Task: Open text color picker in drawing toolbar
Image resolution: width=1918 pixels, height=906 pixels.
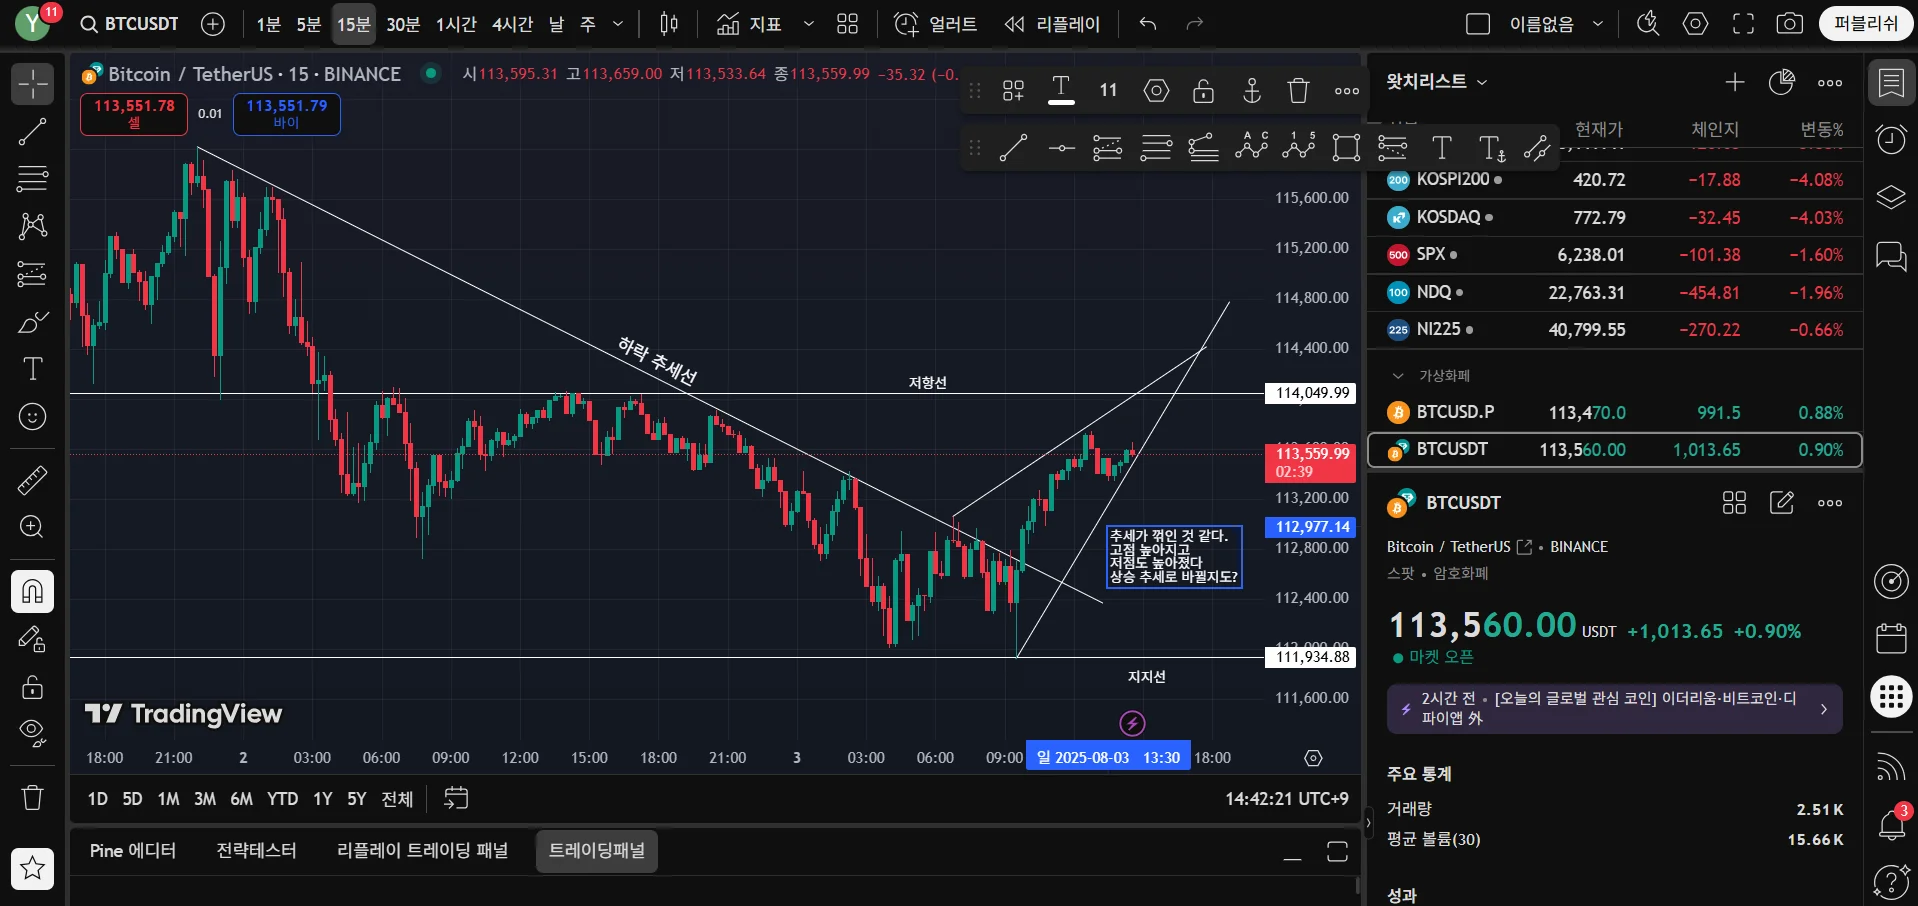Action: click(1061, 91)
